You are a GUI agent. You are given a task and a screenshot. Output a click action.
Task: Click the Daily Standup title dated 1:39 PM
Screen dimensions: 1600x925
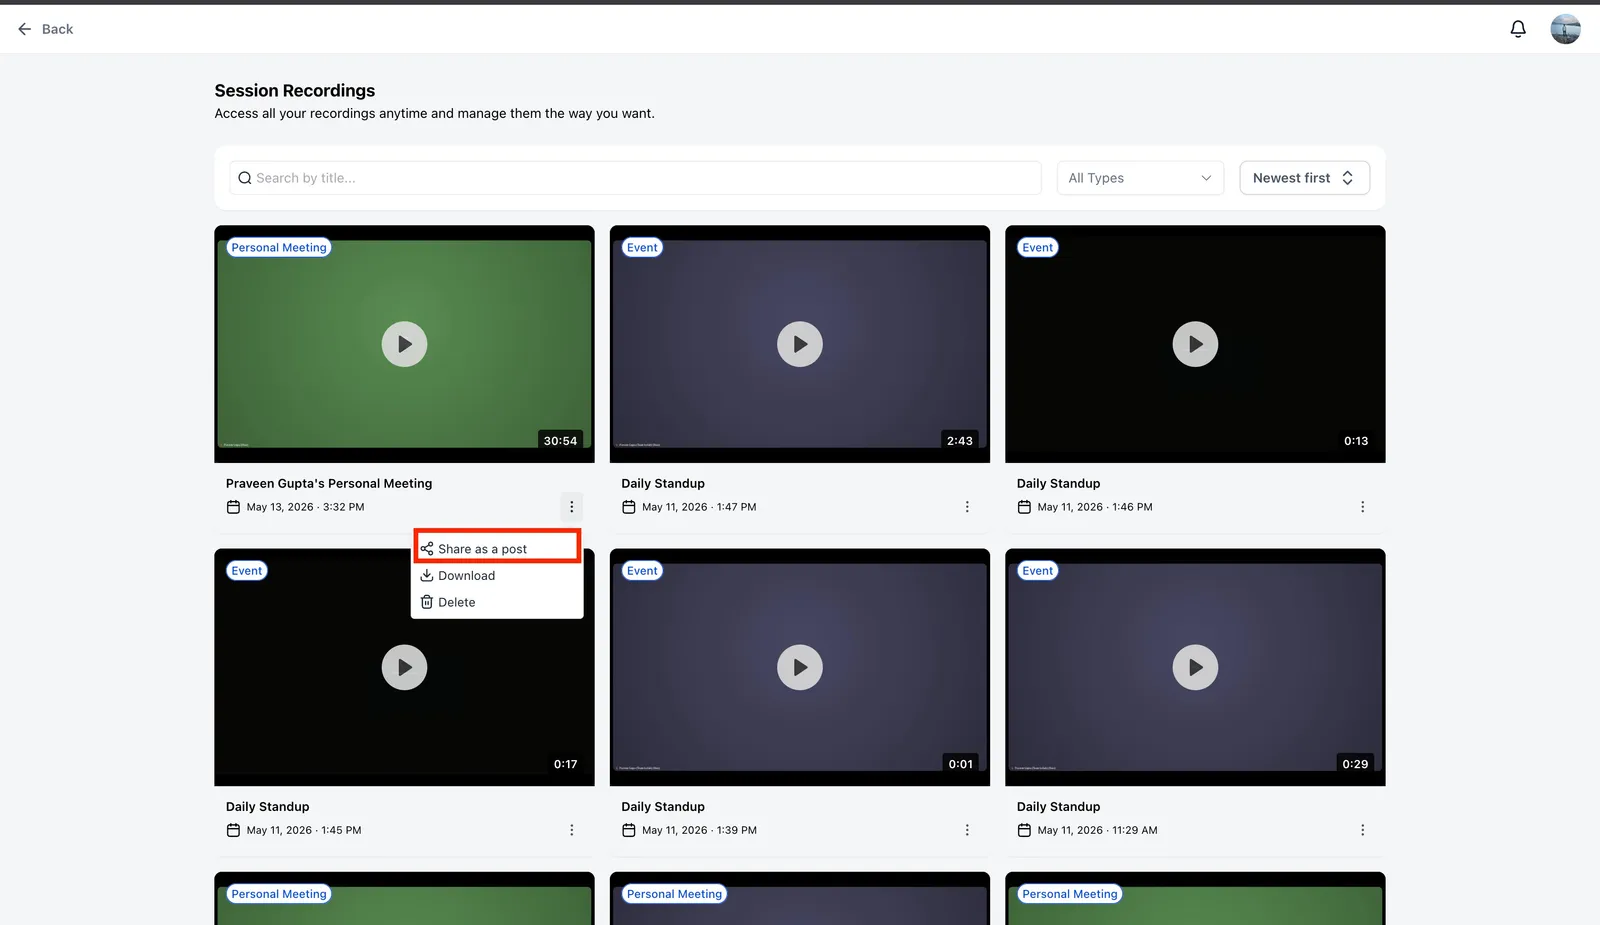pyautogui.click(x=663, y=807)
